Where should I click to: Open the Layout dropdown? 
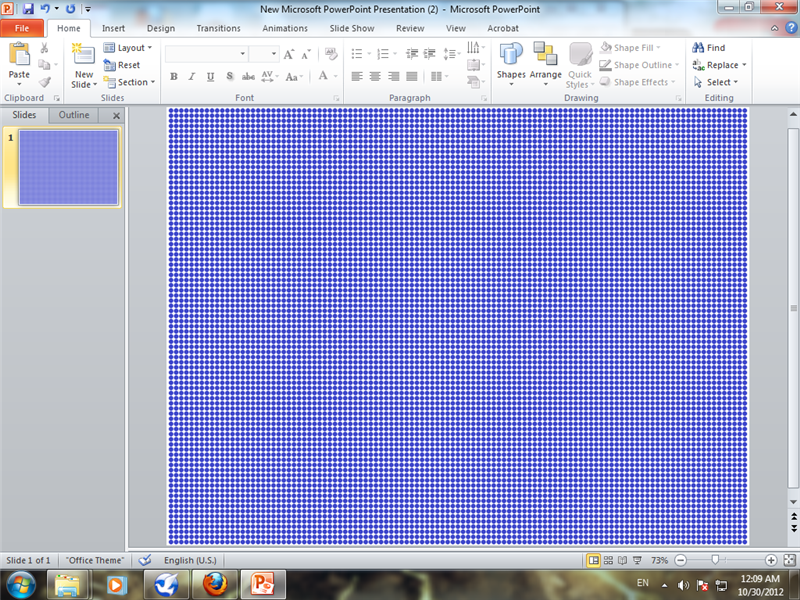[x=129, y=48]
